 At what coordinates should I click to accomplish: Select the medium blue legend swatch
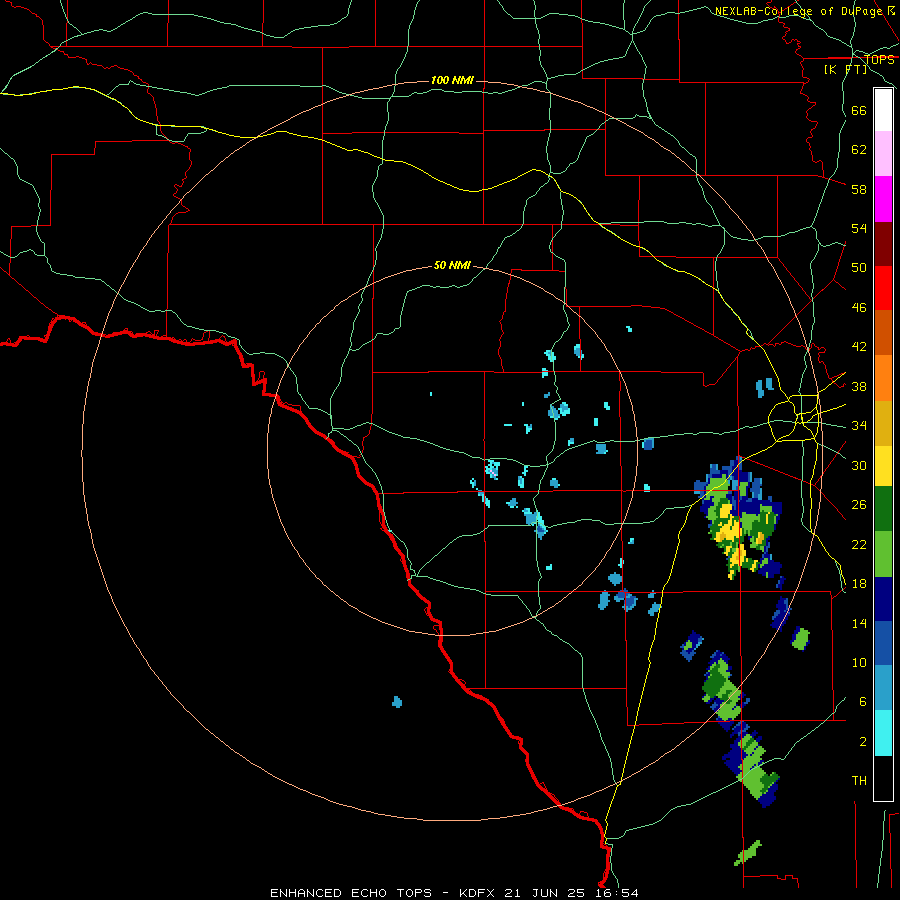pos(883,643)
